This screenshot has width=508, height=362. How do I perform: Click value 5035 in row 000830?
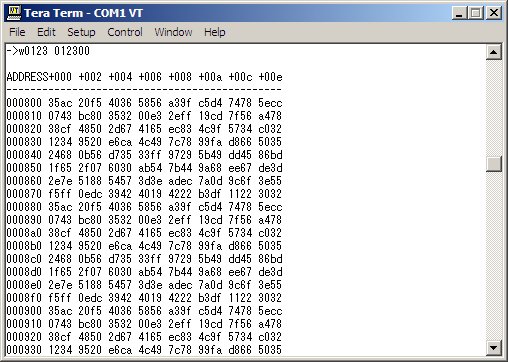tap(270, 142)
